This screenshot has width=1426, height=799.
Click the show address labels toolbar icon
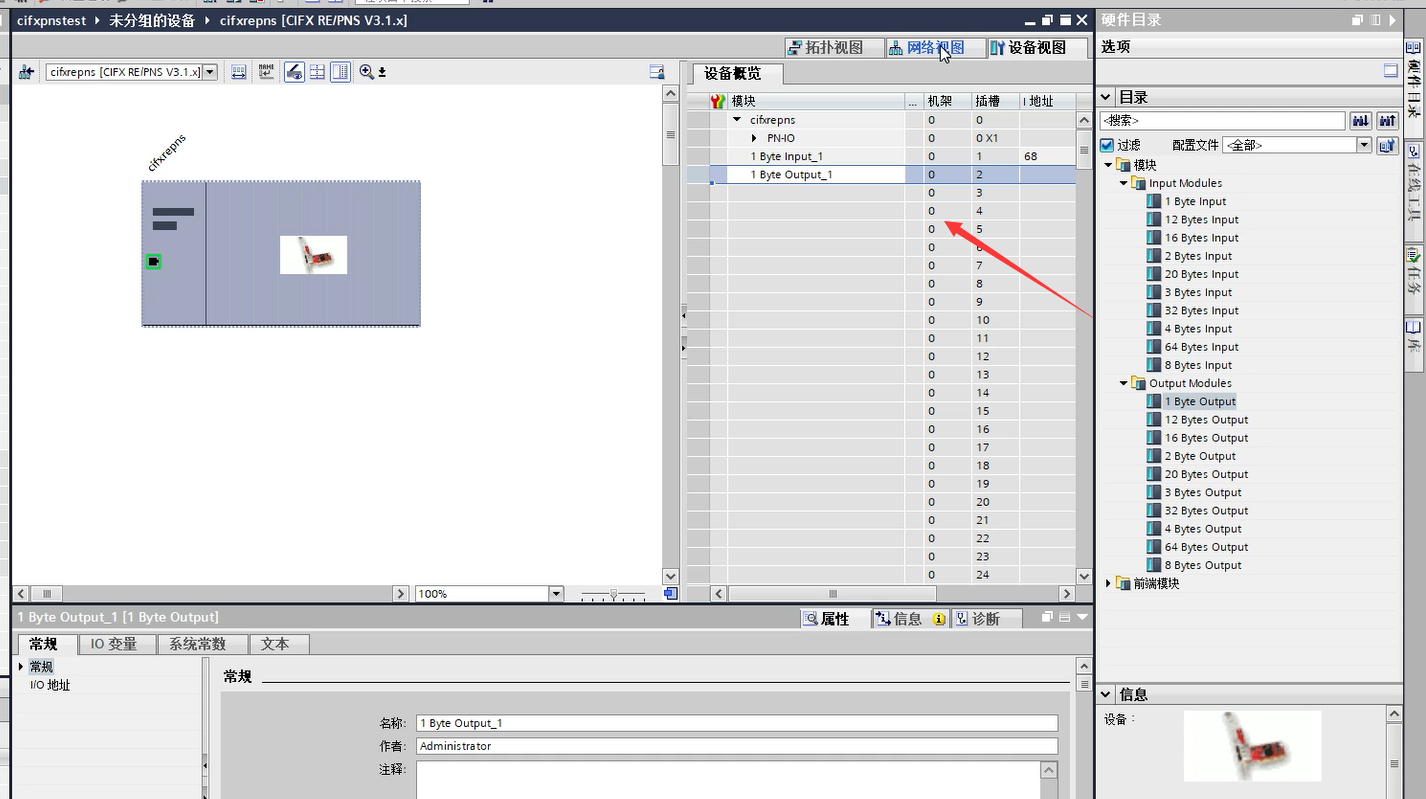tap(239, 72)
